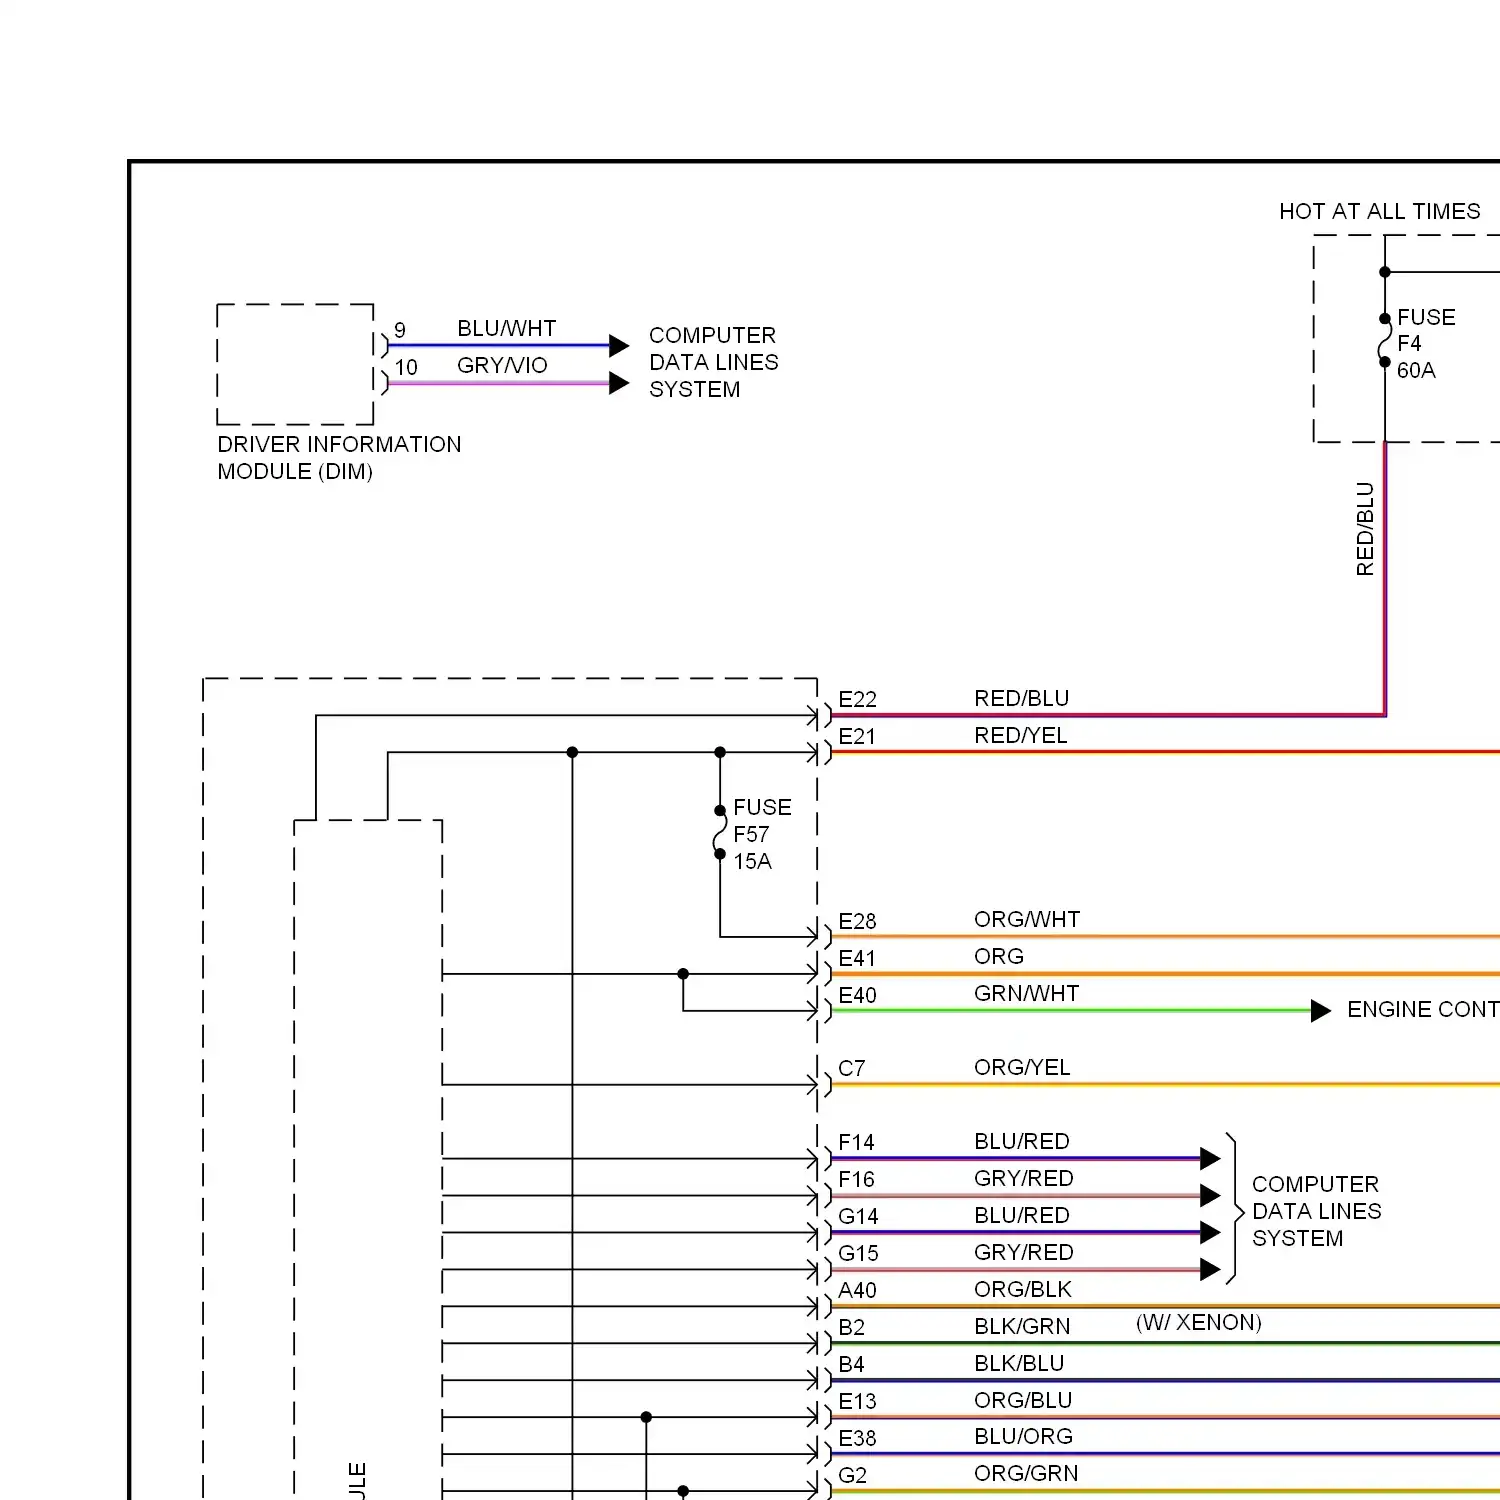Click the E21 connector pin label

pyautogui.click(x=856, y=736)
